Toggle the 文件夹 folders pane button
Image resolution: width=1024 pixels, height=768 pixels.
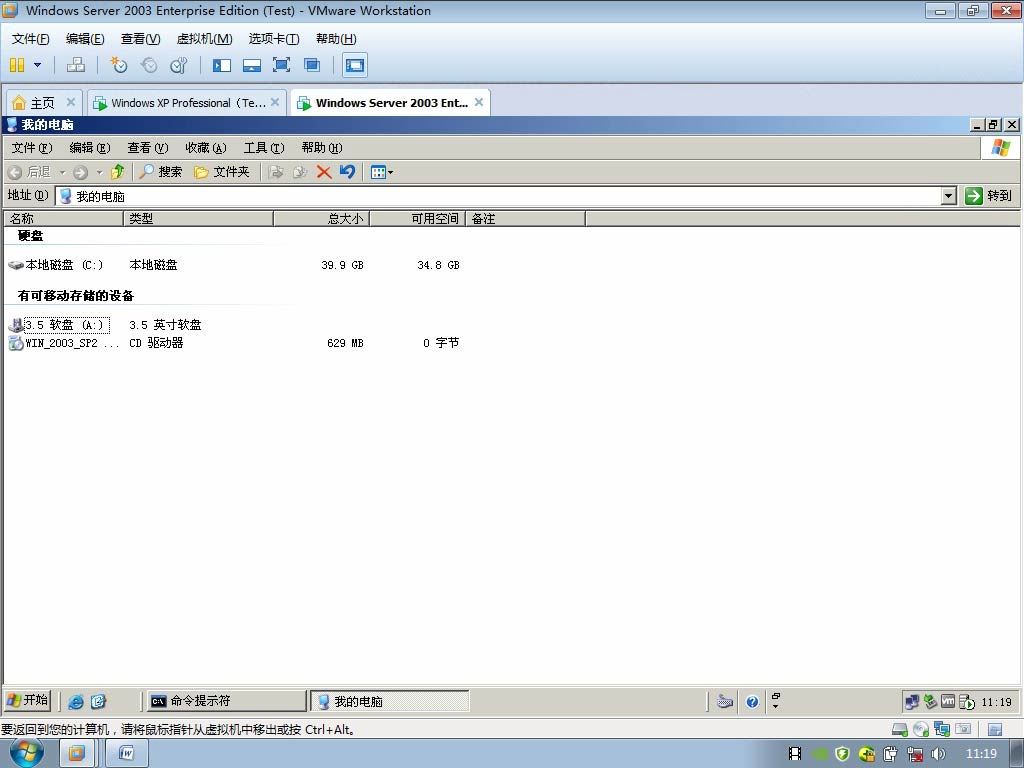click(222, 172)
